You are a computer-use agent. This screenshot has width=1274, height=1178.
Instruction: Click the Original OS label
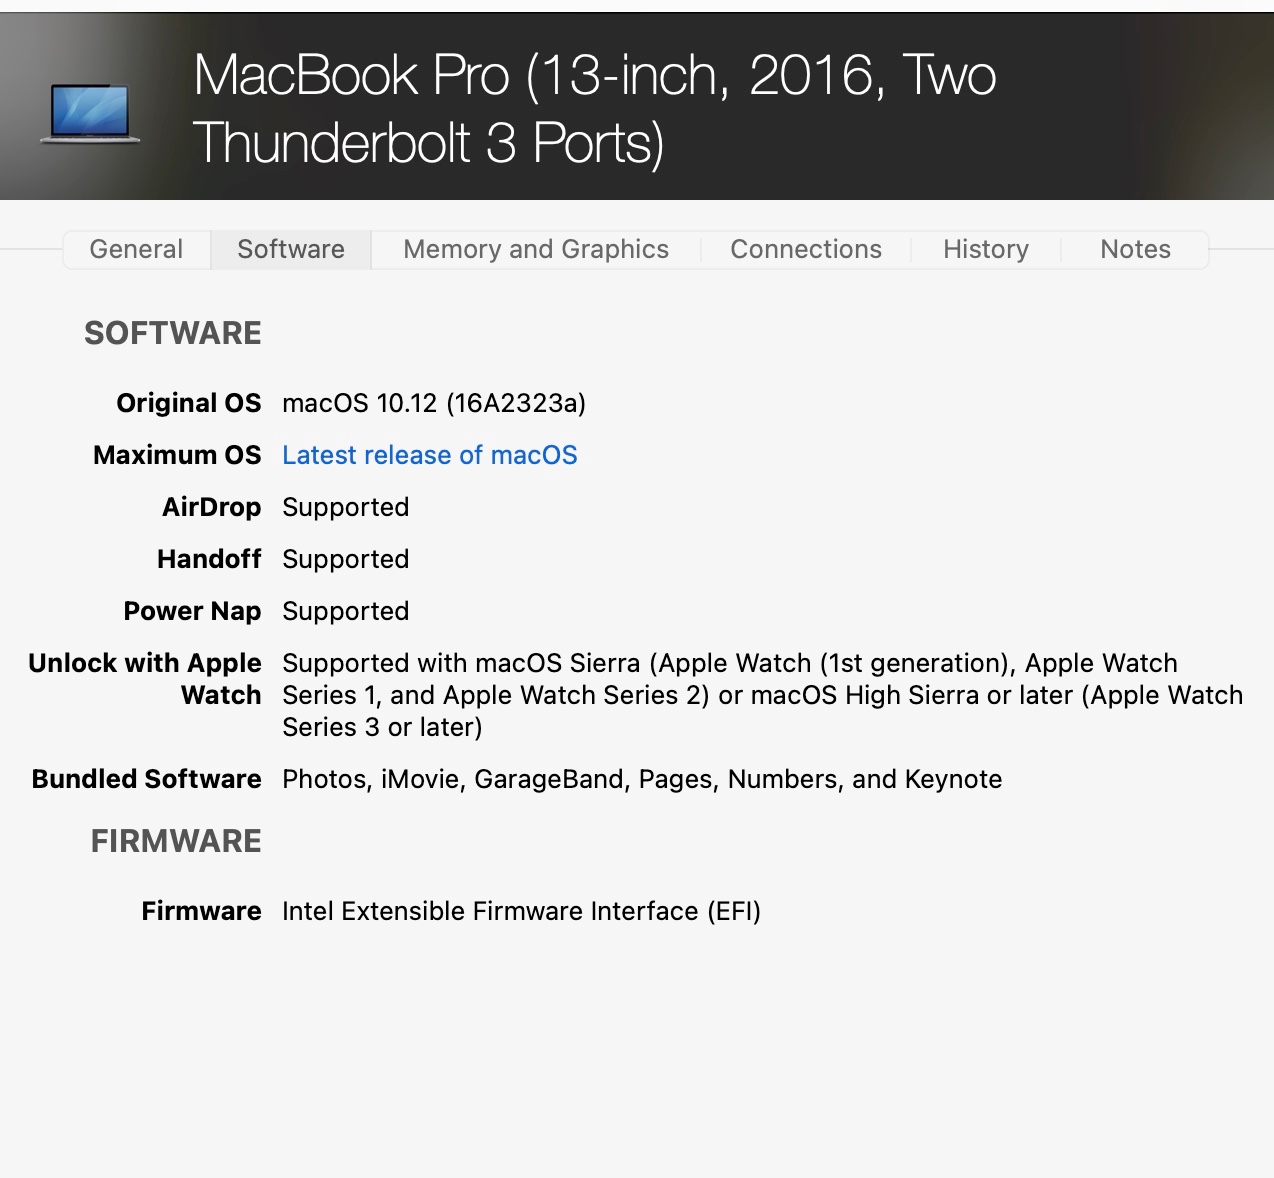tap(188, 403)
